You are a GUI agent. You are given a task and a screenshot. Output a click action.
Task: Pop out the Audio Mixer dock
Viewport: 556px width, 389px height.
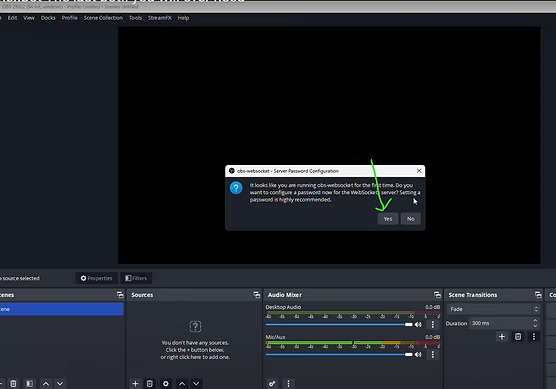click(437, 295)
